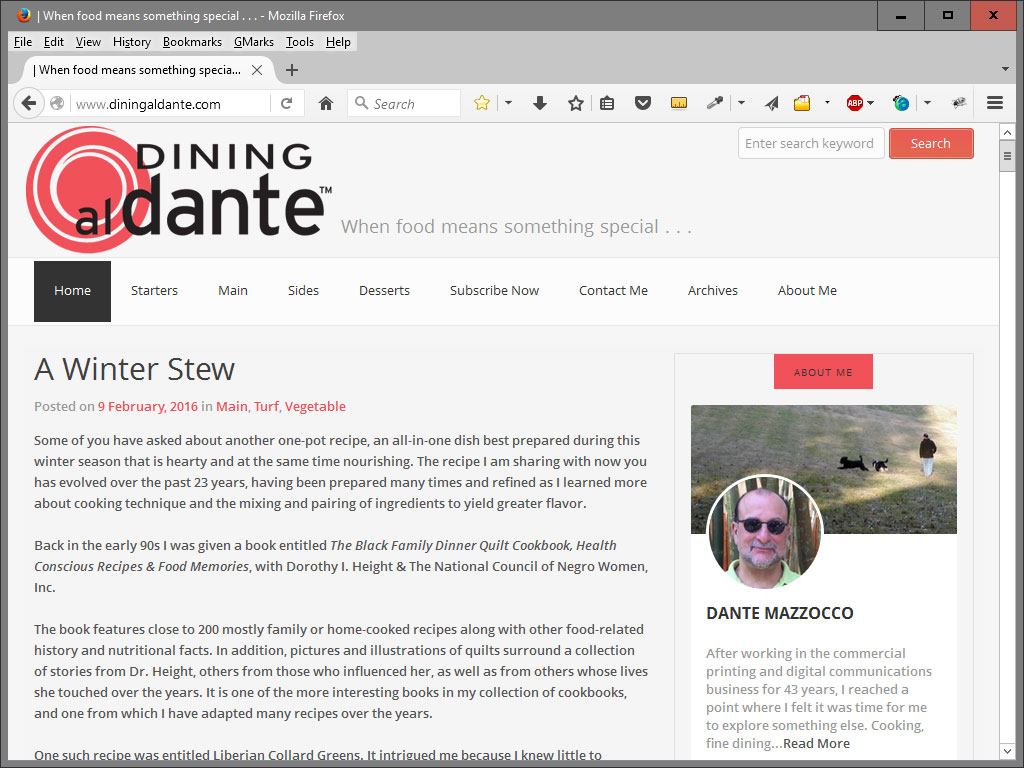Viewport: 1024px width, 768px height.
Task: Open Contact Me page
Action: click(x=613, y=291)
